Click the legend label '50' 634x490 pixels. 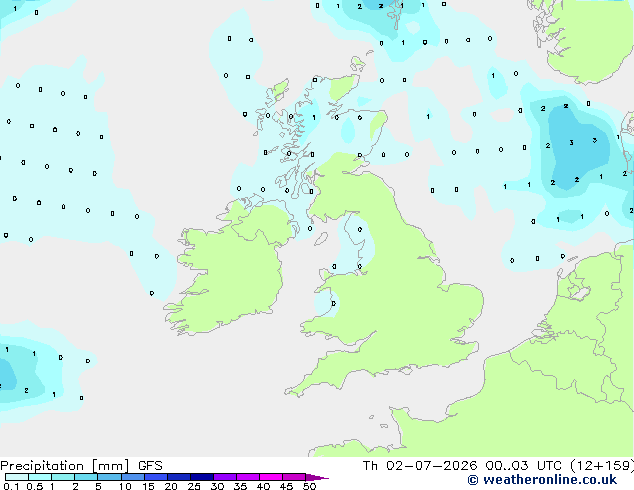pyautogui.click(x=309, y=486)
